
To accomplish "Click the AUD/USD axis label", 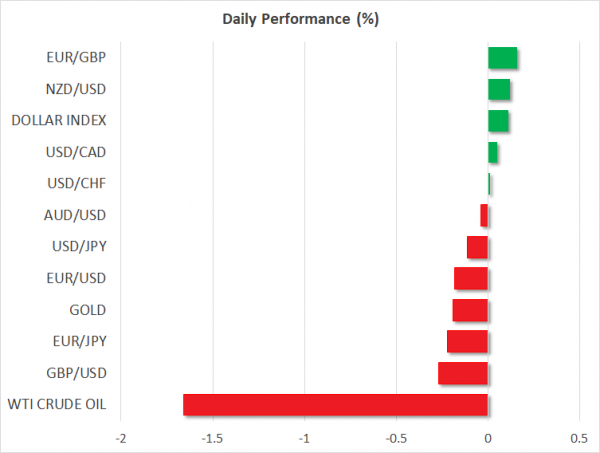I will (77, 215).
